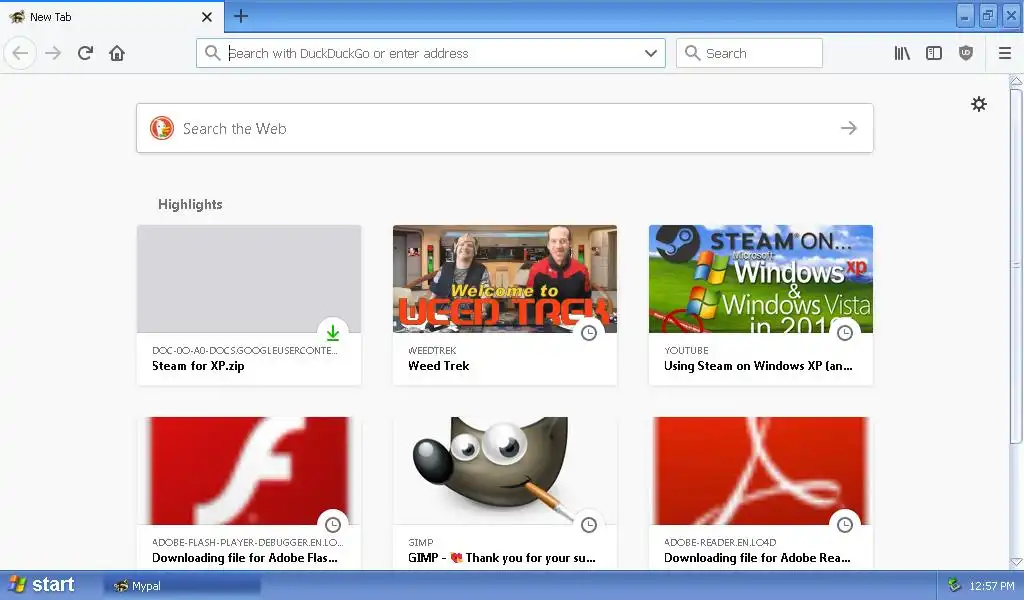Click the WEEDTREK source label
Image resolution: width=1024 pixels, height=600 pixels.
[x=432, y=351]
